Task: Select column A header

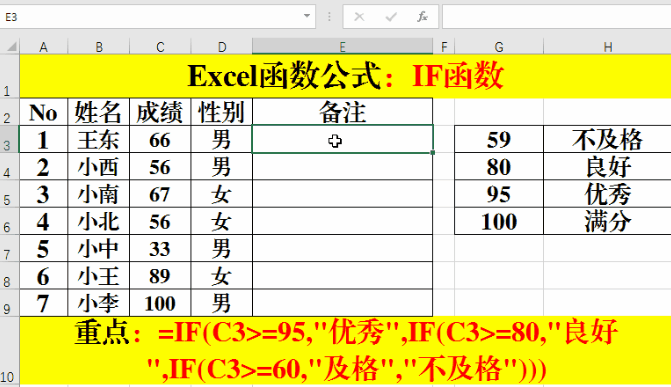Action: pos(43,46)
